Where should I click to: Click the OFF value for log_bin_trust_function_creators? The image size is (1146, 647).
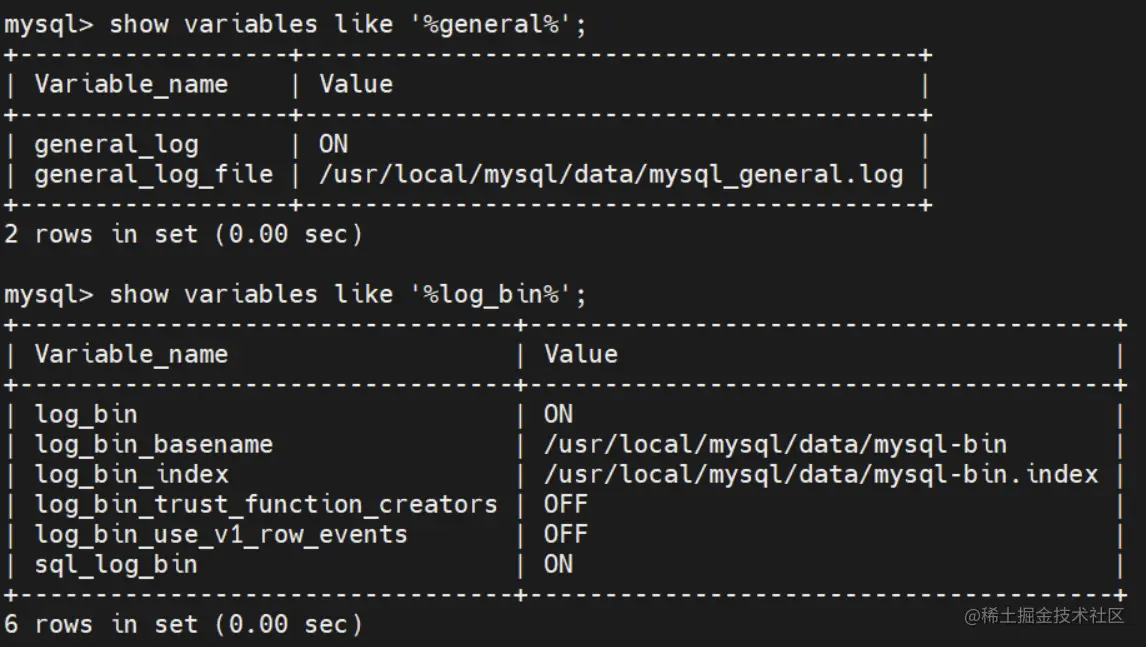click(565, 505)
